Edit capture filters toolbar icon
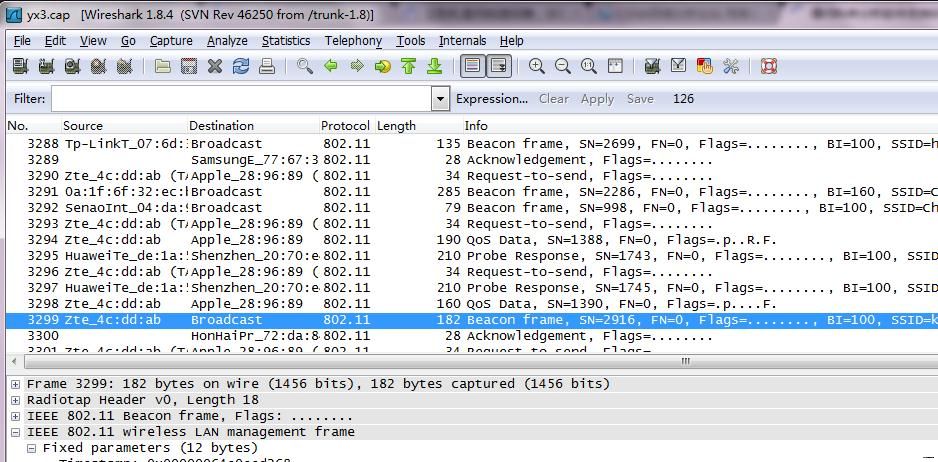The image size is (938, 462). tap(653, 66)
